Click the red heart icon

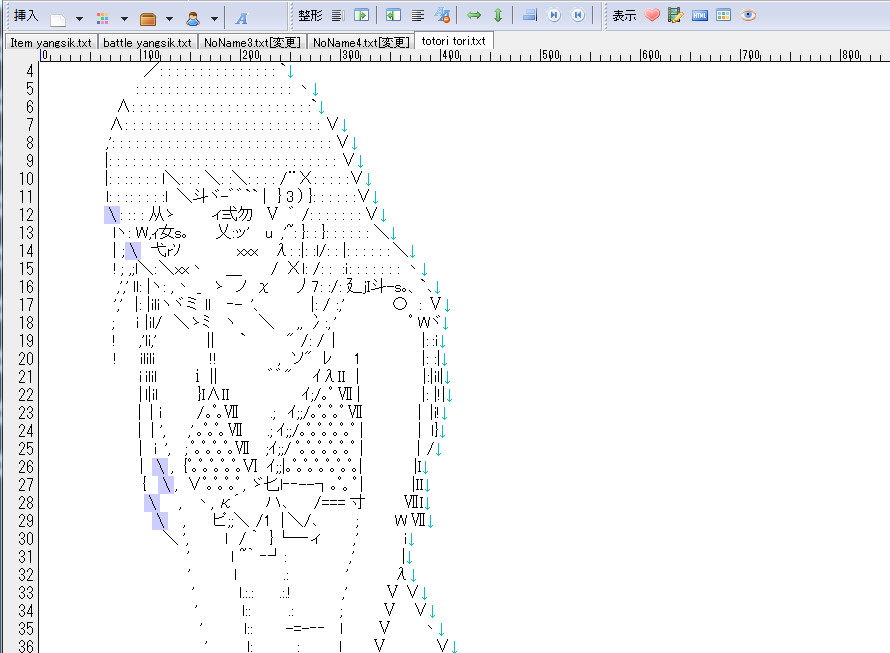[x=652, y=16]
